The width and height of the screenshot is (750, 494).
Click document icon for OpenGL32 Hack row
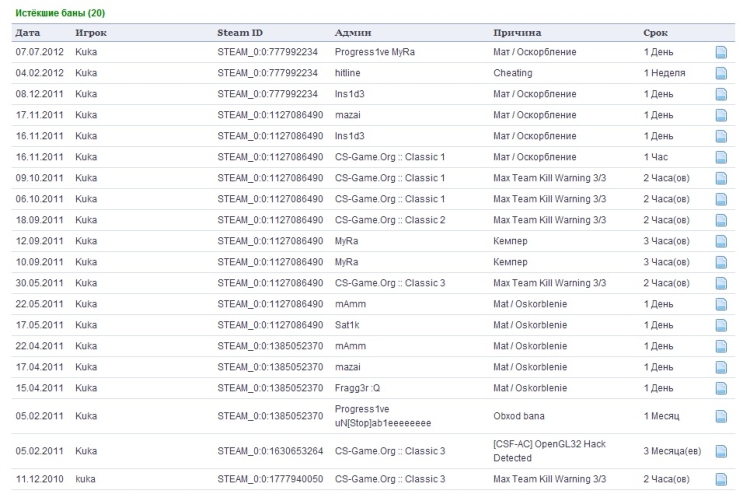tap(721, 451)
